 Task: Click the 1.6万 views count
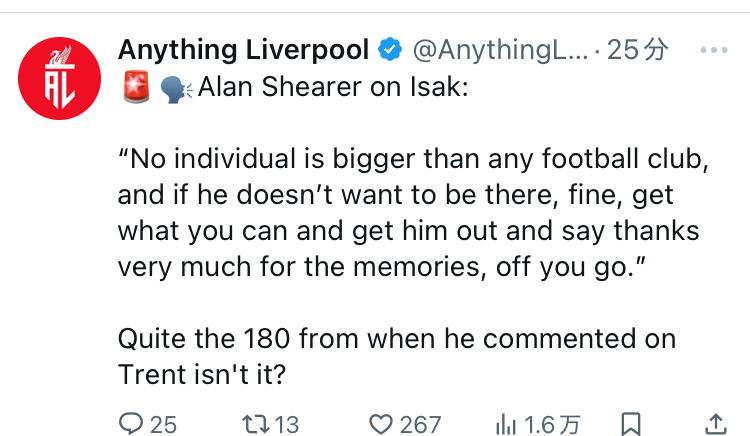click(552, 425)
